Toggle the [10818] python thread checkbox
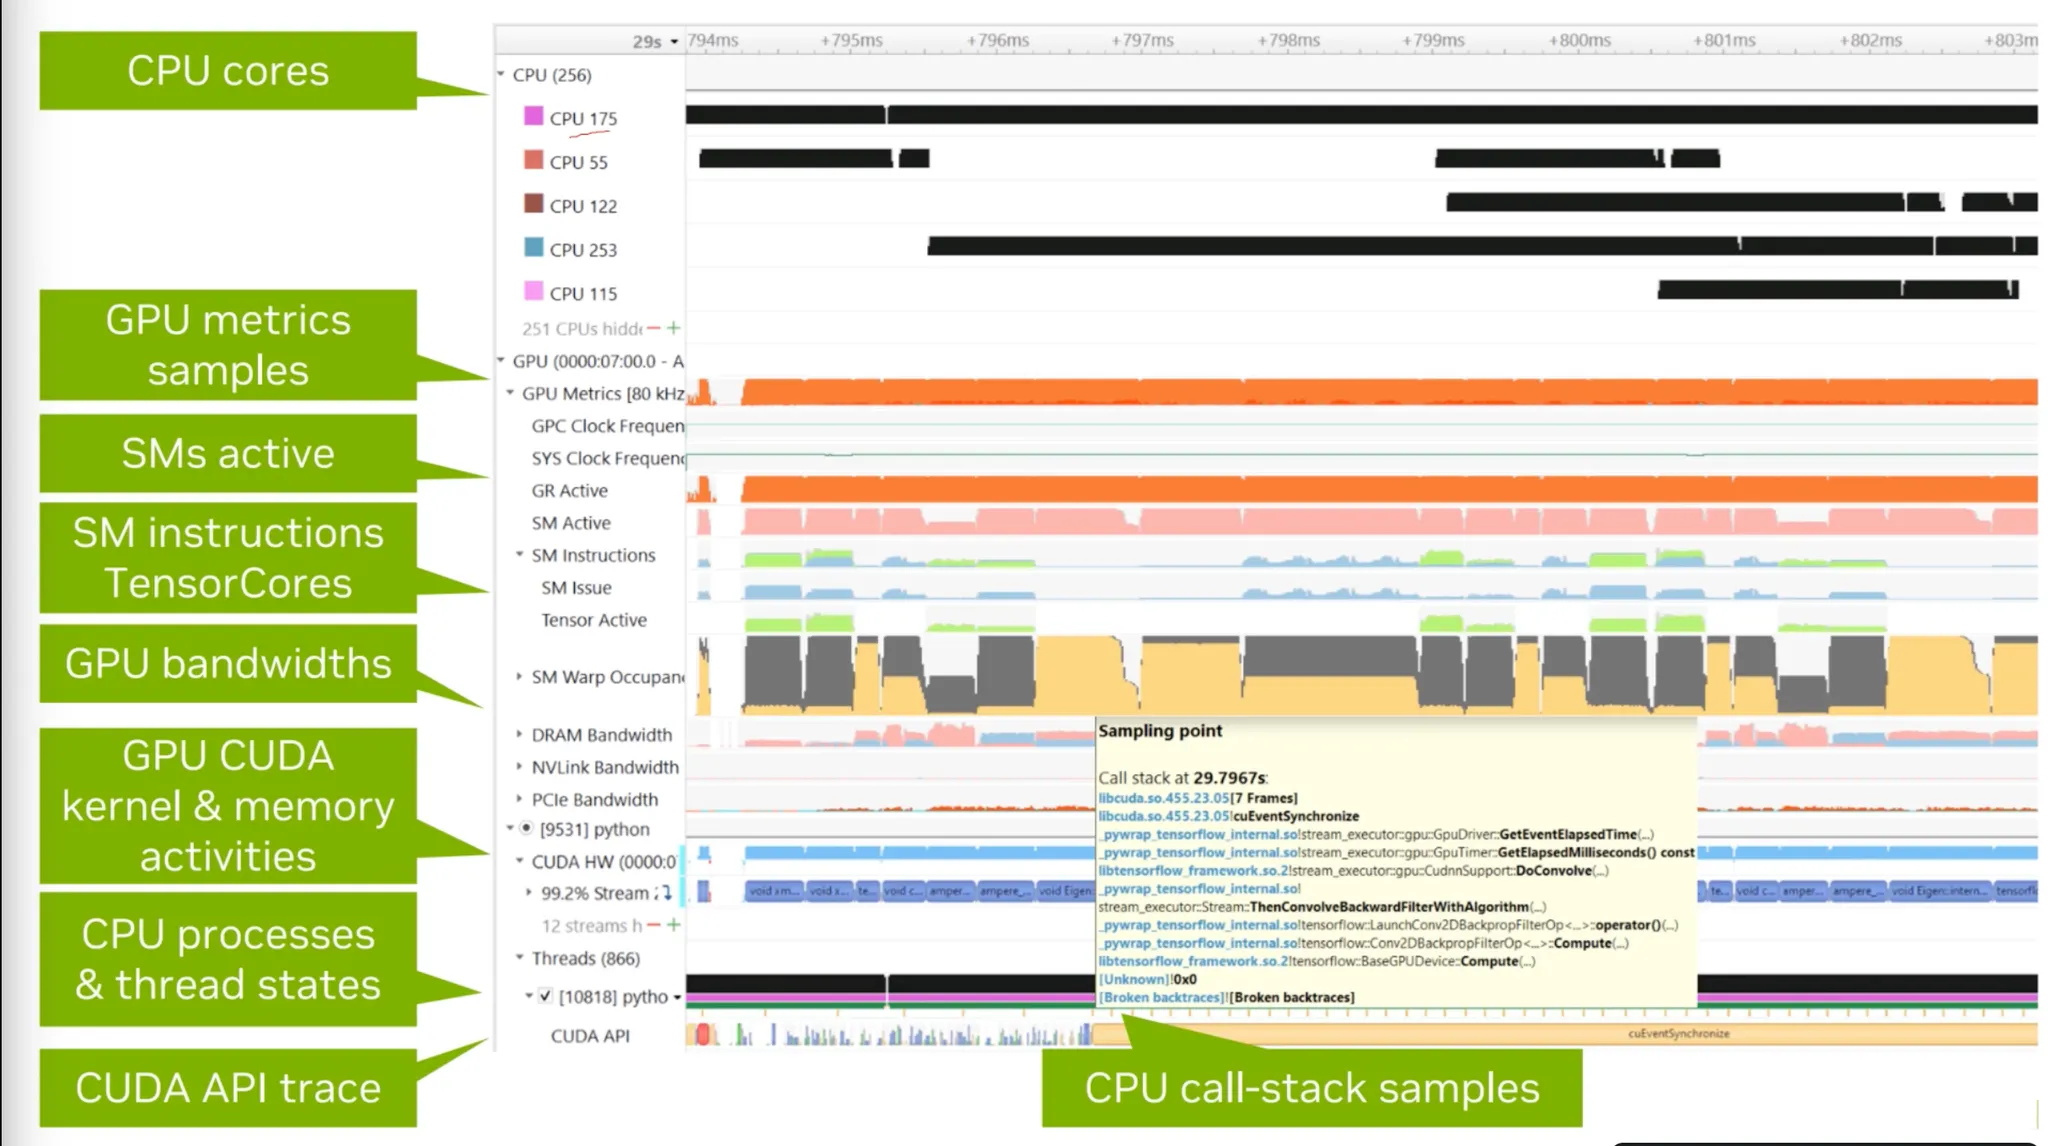Image resolution: width=2048 pixels, height=1146 pixels. click(x=545, y=996)
